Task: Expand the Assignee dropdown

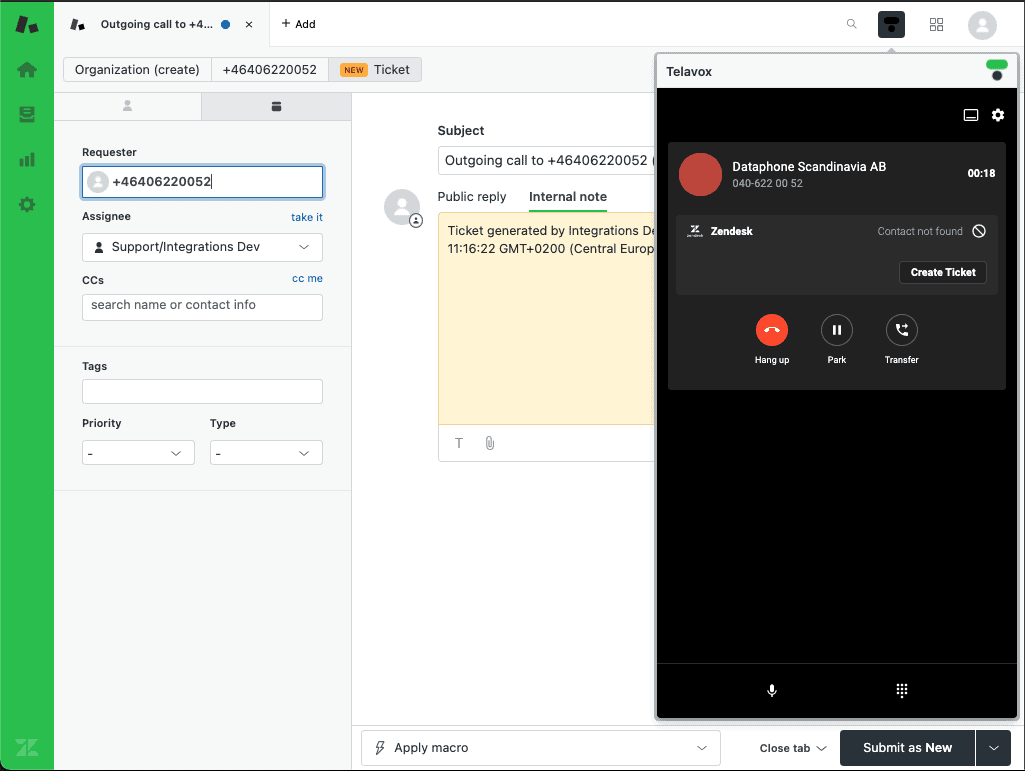Action: [x=203, y=247]
